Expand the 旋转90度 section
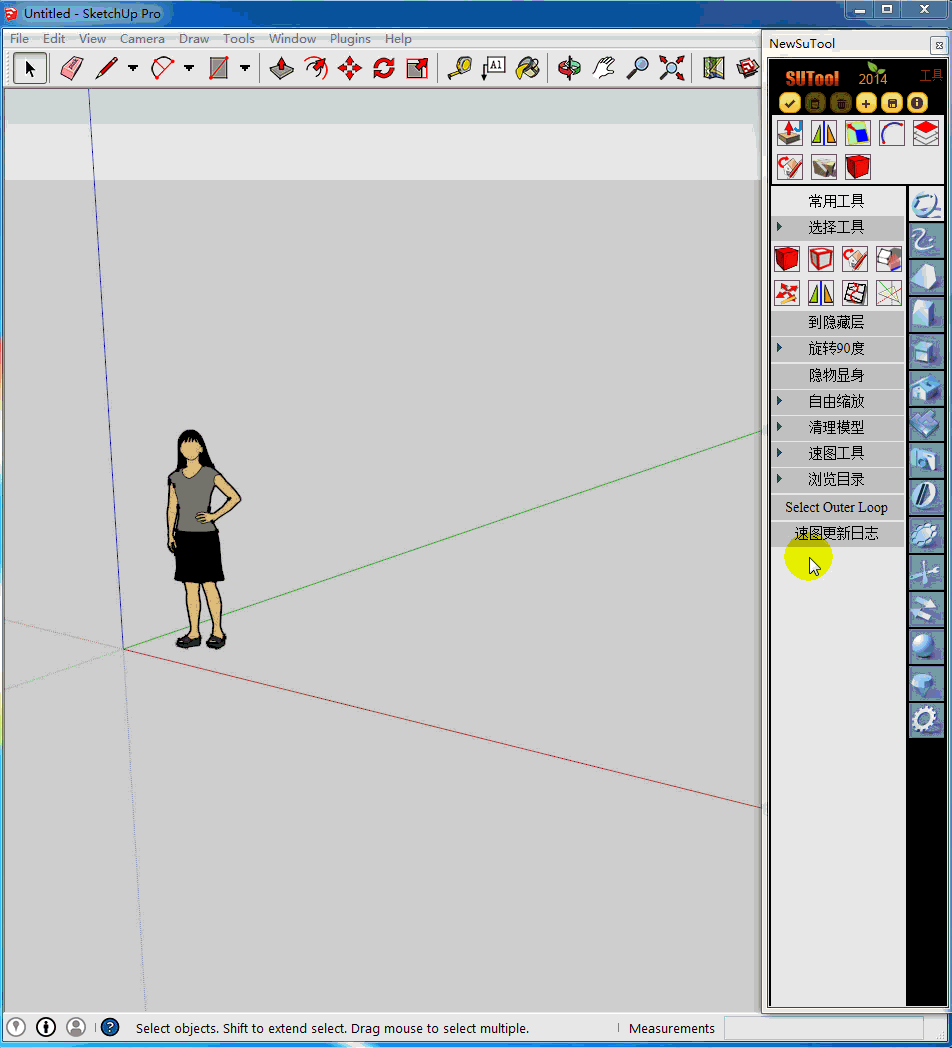Image resolution: width=952 pixels, height=1048 pixels. (x=838, y=348)
